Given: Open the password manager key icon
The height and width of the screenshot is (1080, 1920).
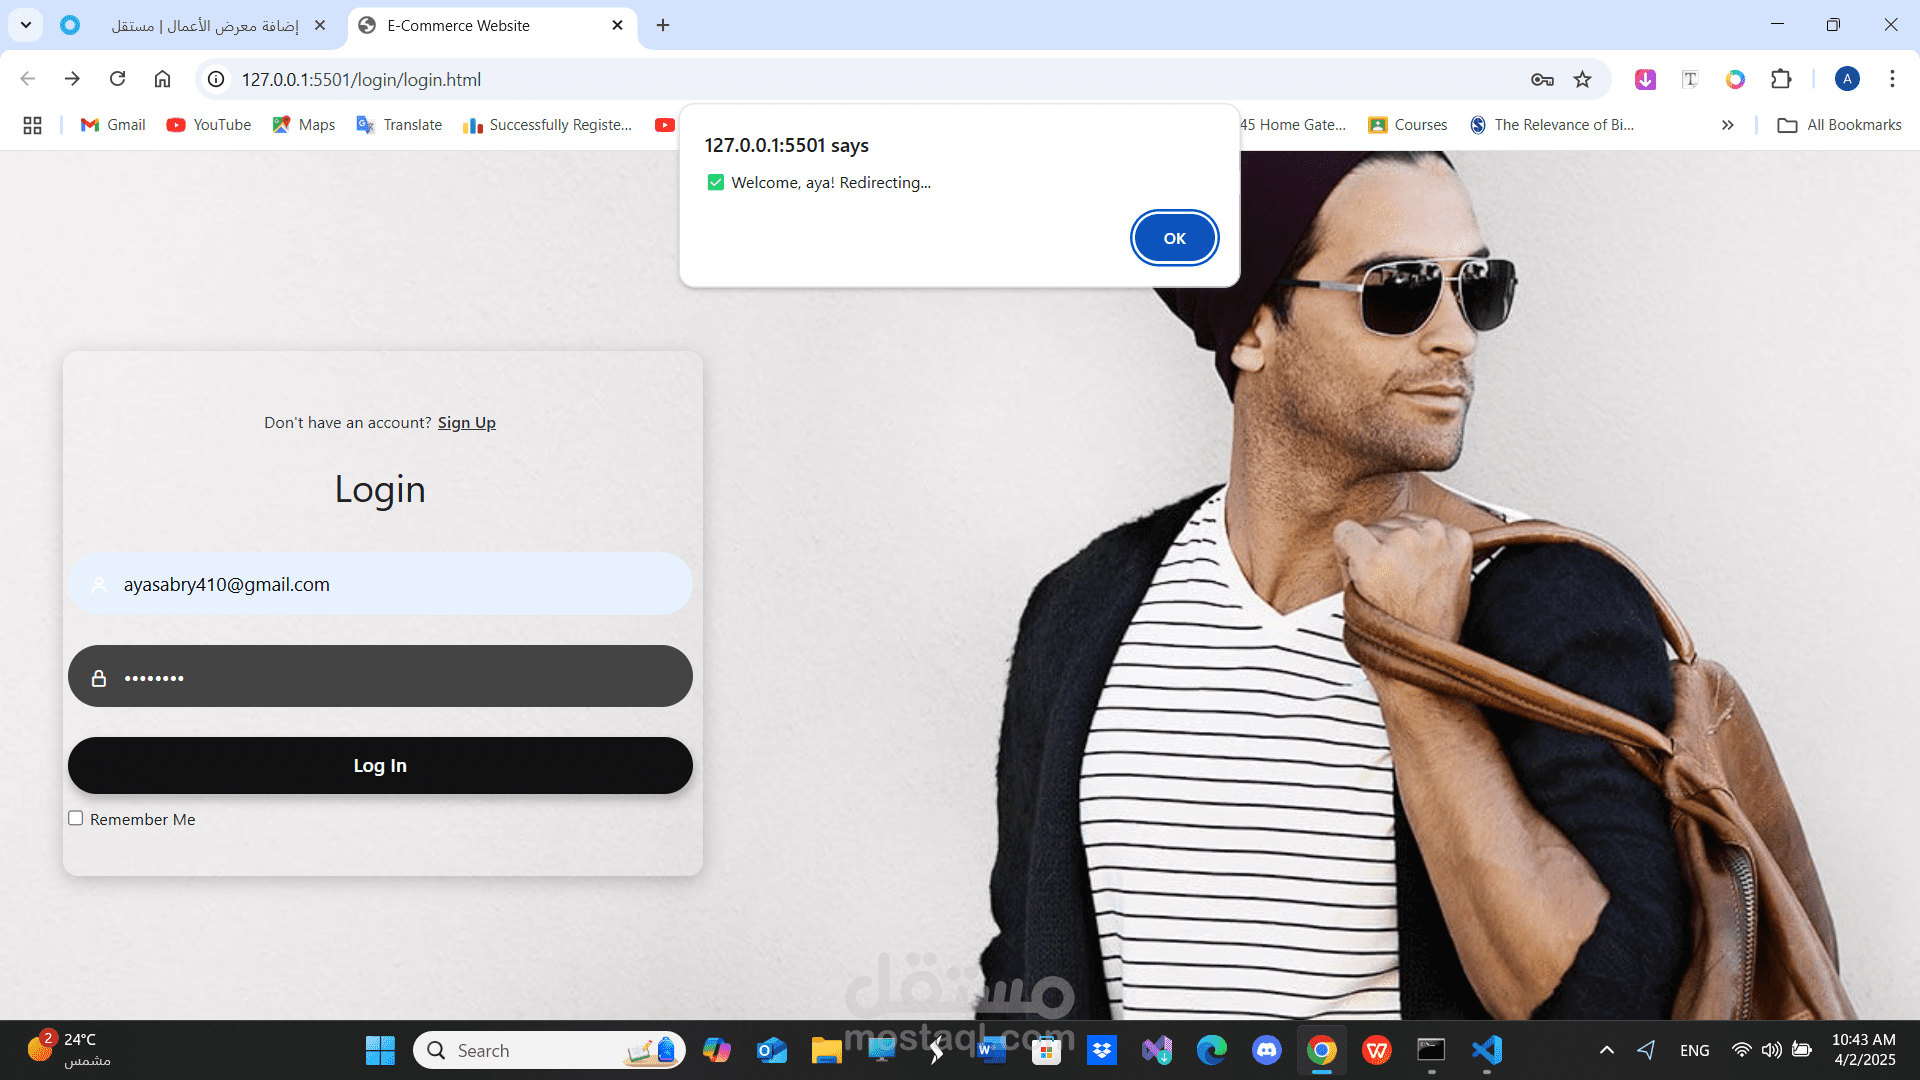Looking at the screenshot, I should pos(1541,79).
